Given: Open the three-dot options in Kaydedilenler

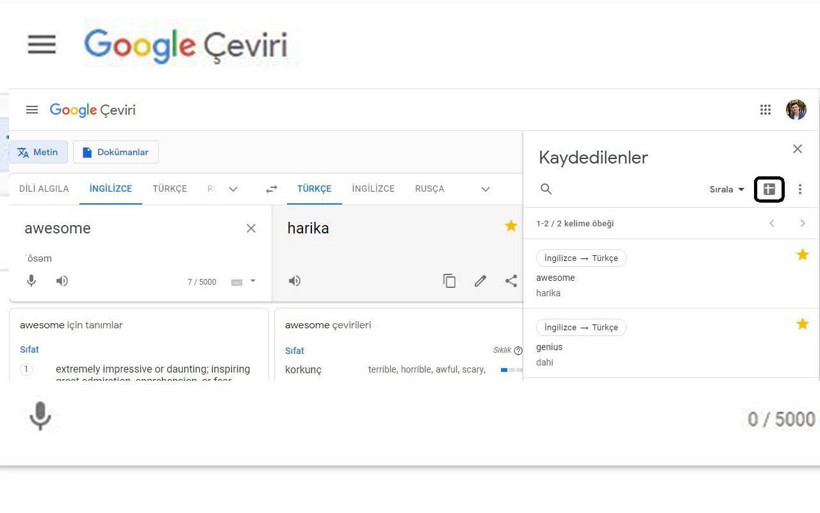Looking at the screenshot, I should click(800, 189).
